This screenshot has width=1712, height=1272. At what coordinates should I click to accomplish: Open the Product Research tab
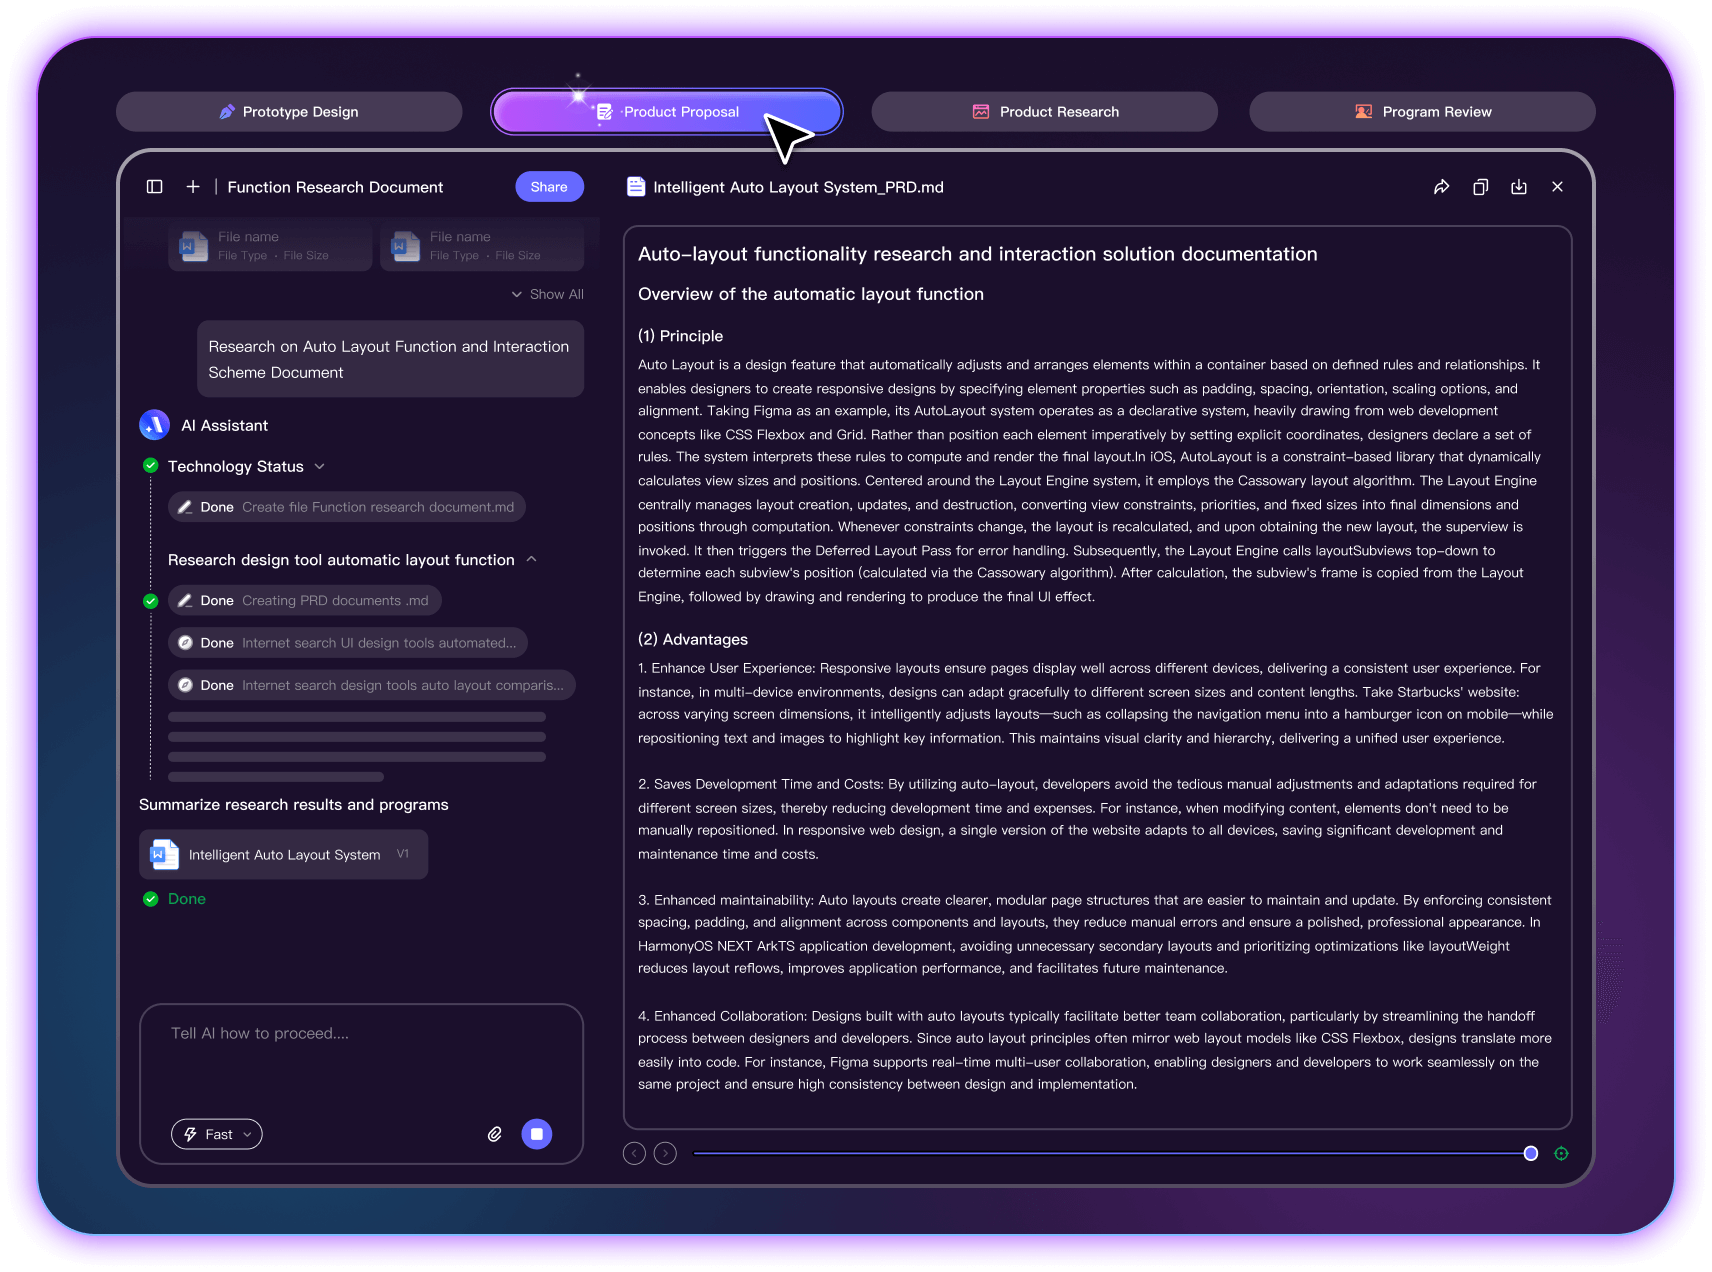pyautogui.click(x=1044, y=112)
